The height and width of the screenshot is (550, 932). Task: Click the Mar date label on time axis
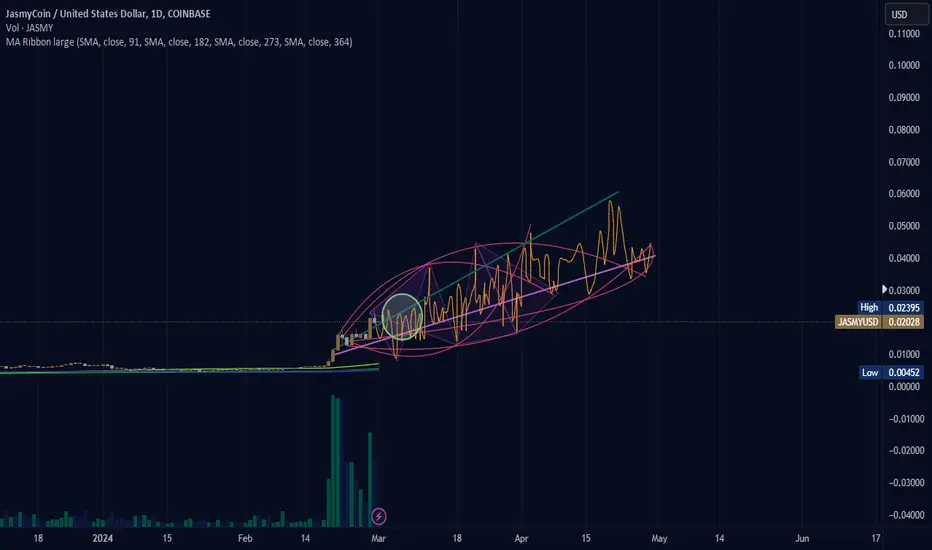pyautogui.click(x=378, y=539)
